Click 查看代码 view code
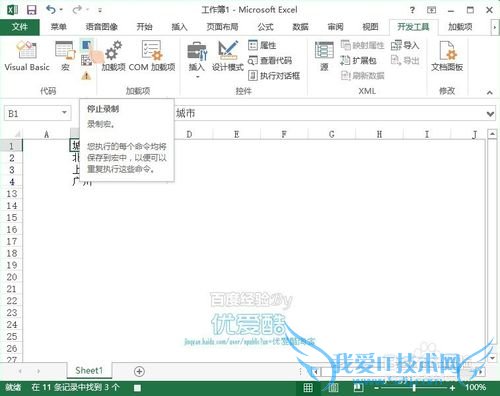Image resolution: width=500 pixels, height=396 pixels. [x=270, y=60]
